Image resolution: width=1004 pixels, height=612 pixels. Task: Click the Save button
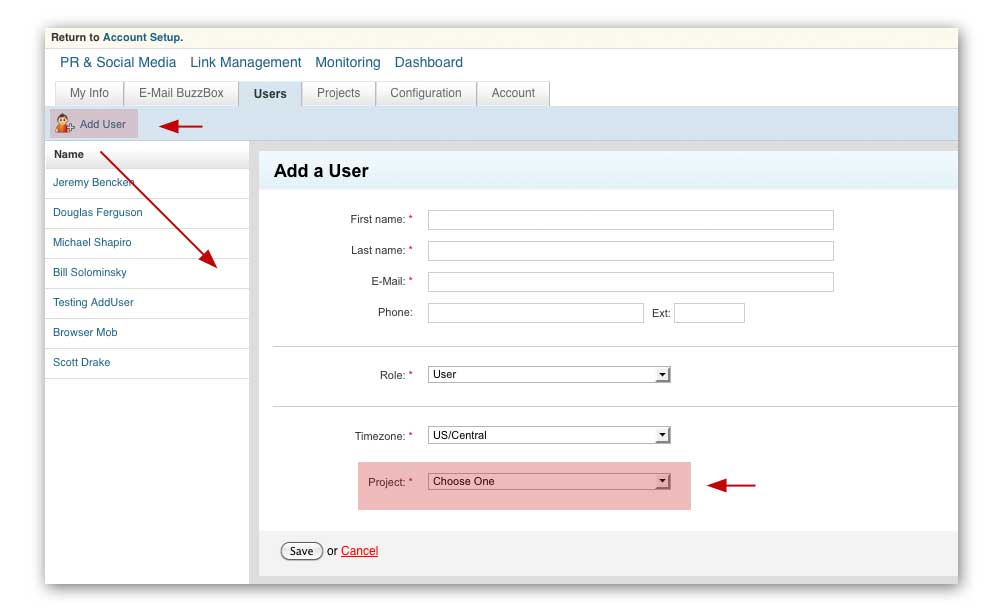tap(302, 551)
